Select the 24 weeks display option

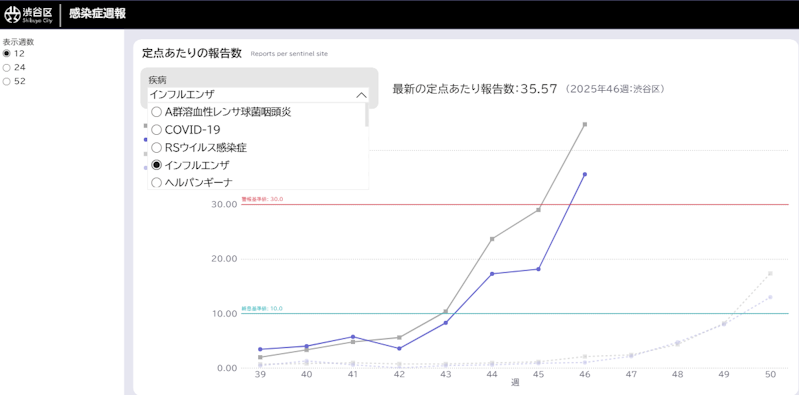[7, 67]
